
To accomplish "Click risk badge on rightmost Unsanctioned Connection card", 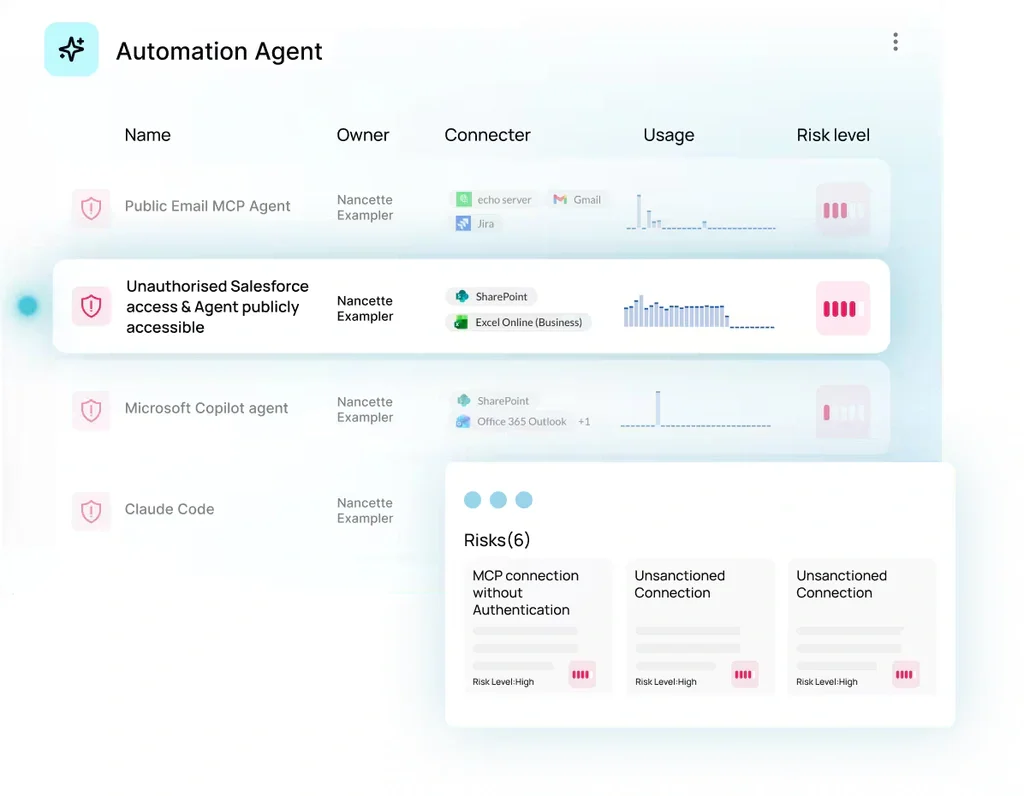I will point(905,675).
